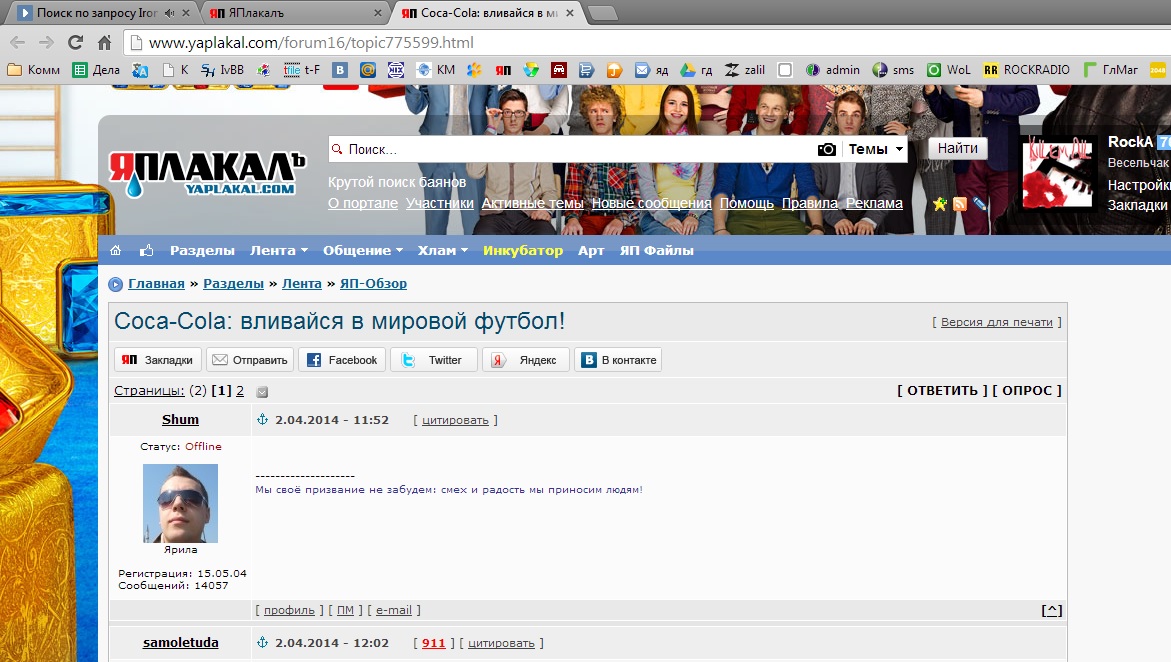Screen dimensions: 1171x662
Task: Share via the Яндекс button
Action: (x=526, y=359)
